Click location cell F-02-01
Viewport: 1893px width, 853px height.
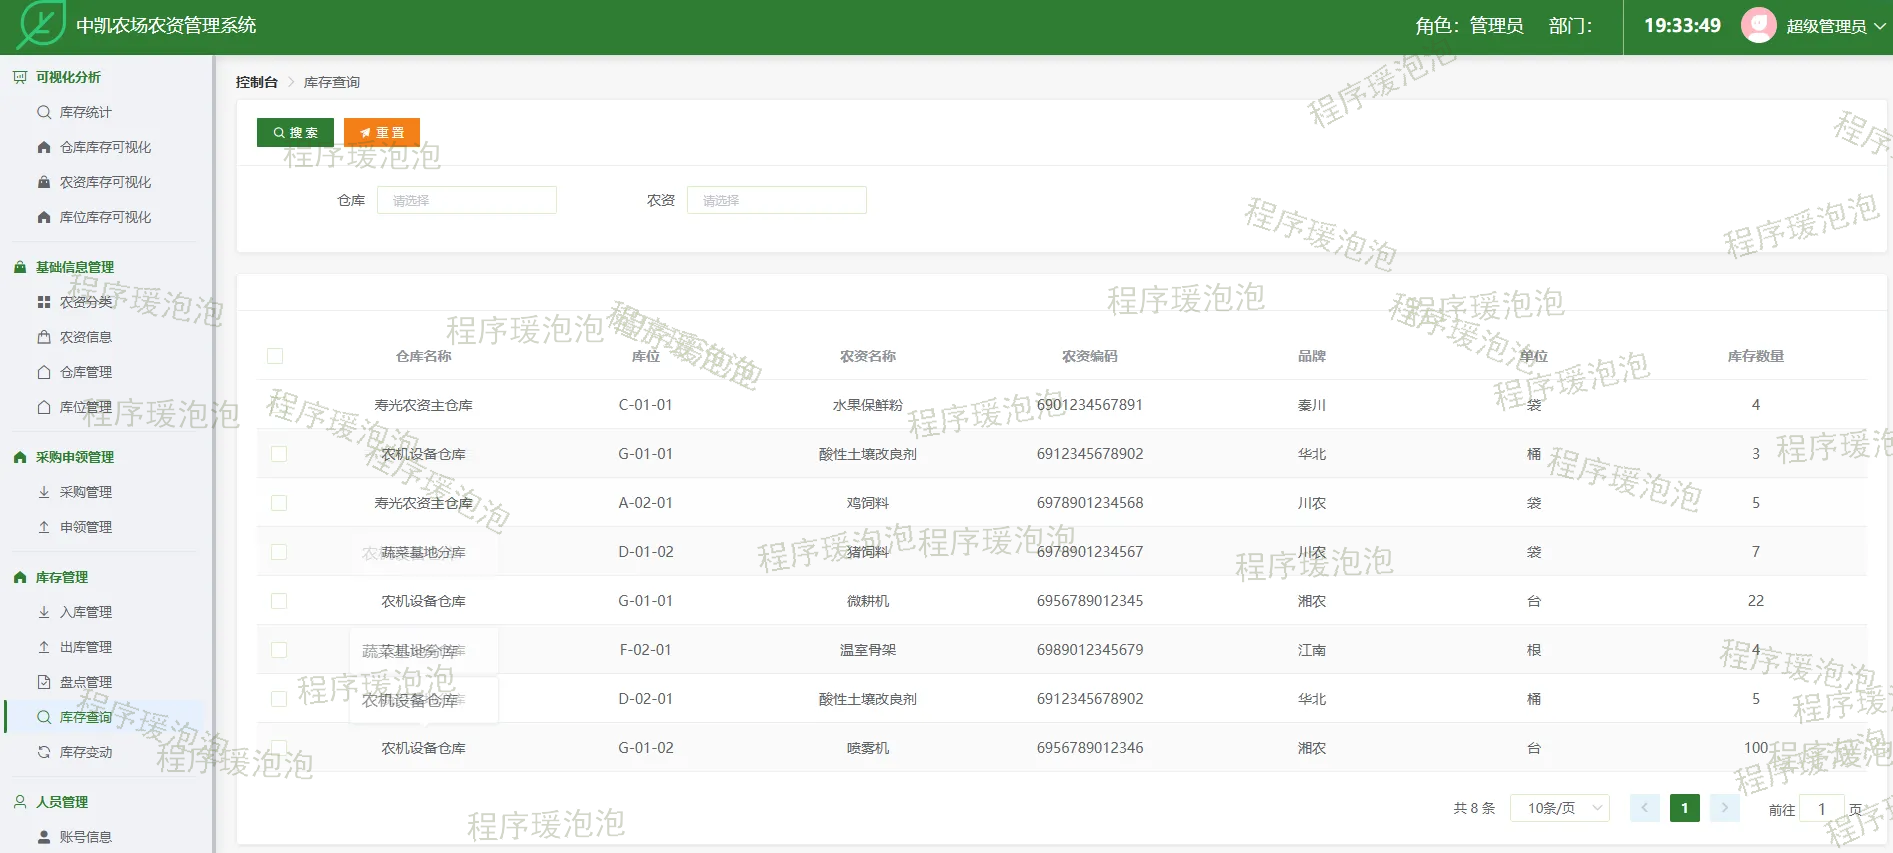click(646, 650)
